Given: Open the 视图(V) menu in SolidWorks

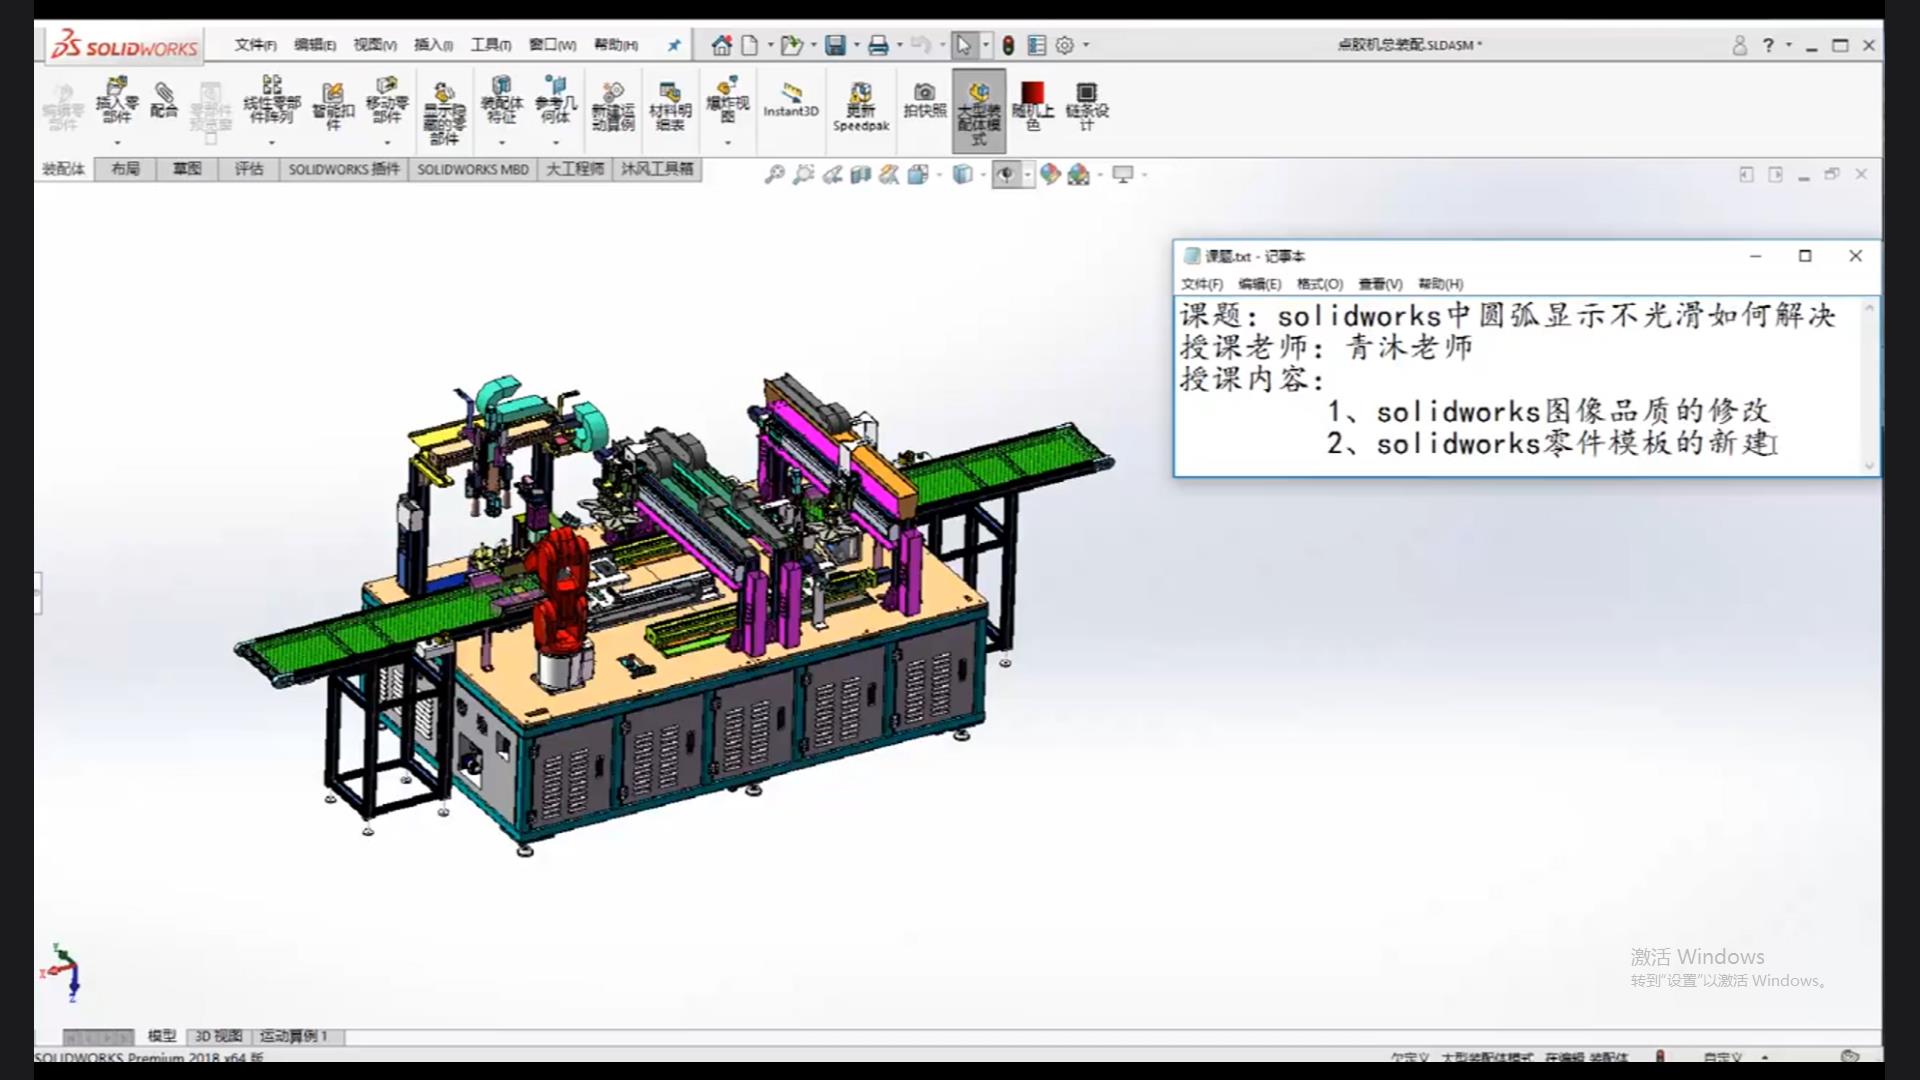Looking at the screenshot, I should (x=375, y=45).
